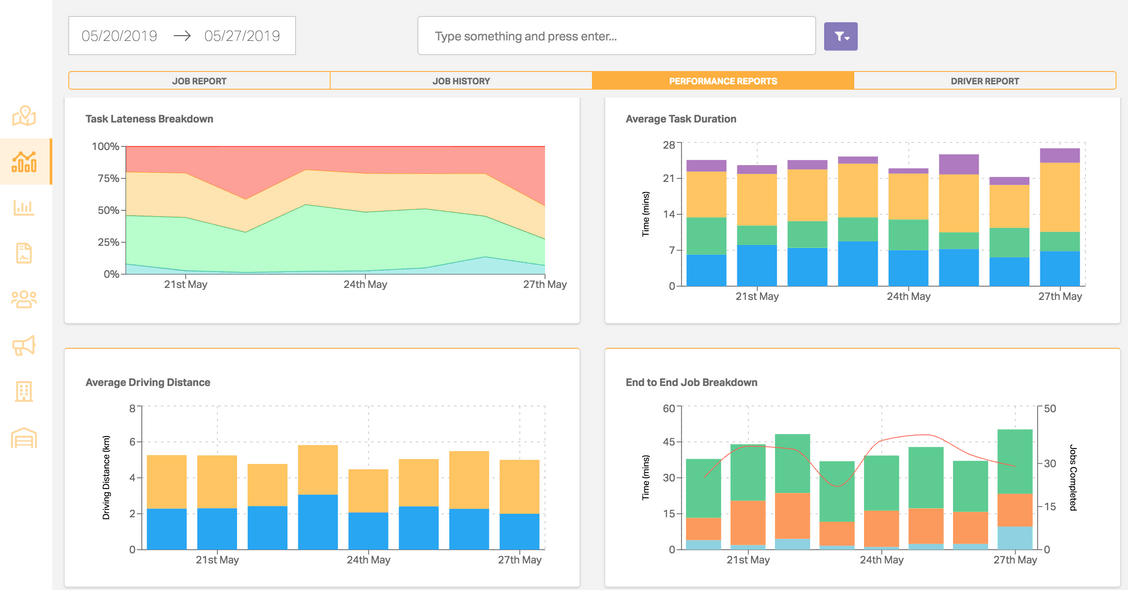1128x590 pixels.
Task: Click the active analytics chart sidebar icon
Action: tap(24, 162)
